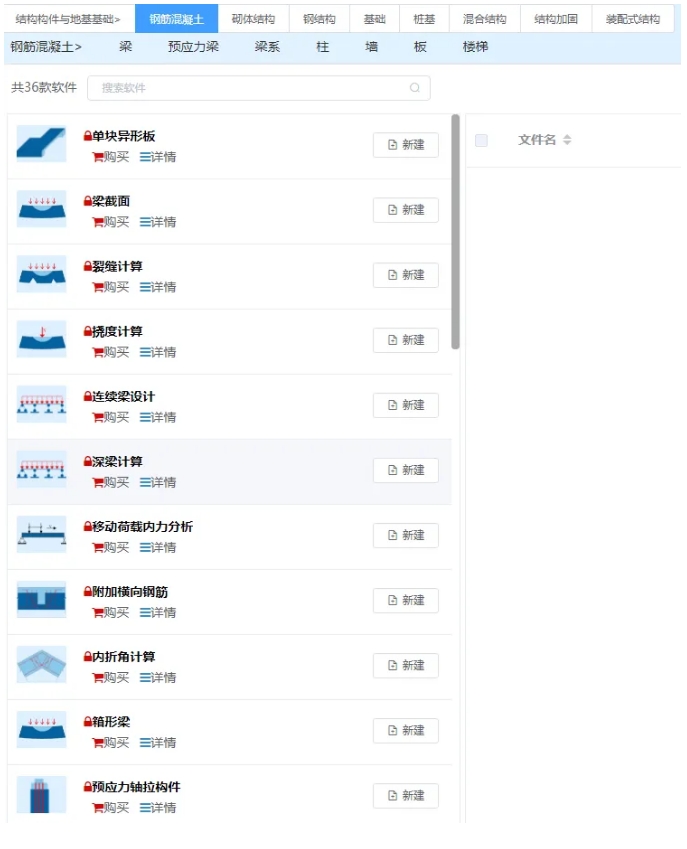Screen dimensions: 687x849
Task: Select the 预应力梁 sub-category
Action: (193, 47)
